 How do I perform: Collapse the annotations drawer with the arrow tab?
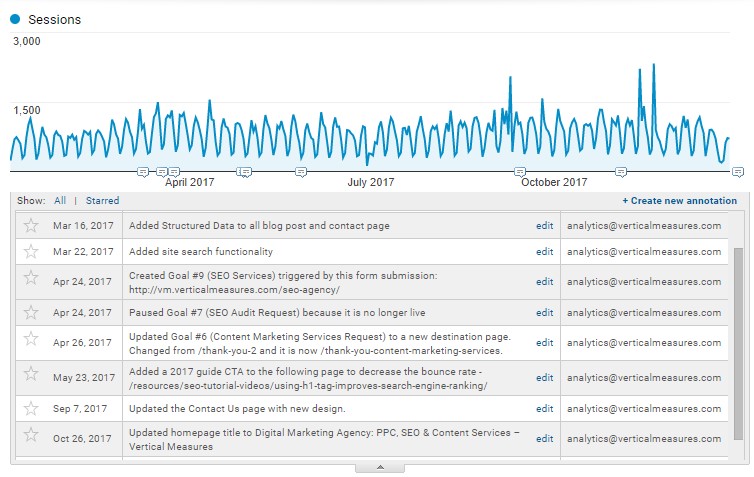coord(380,468)
